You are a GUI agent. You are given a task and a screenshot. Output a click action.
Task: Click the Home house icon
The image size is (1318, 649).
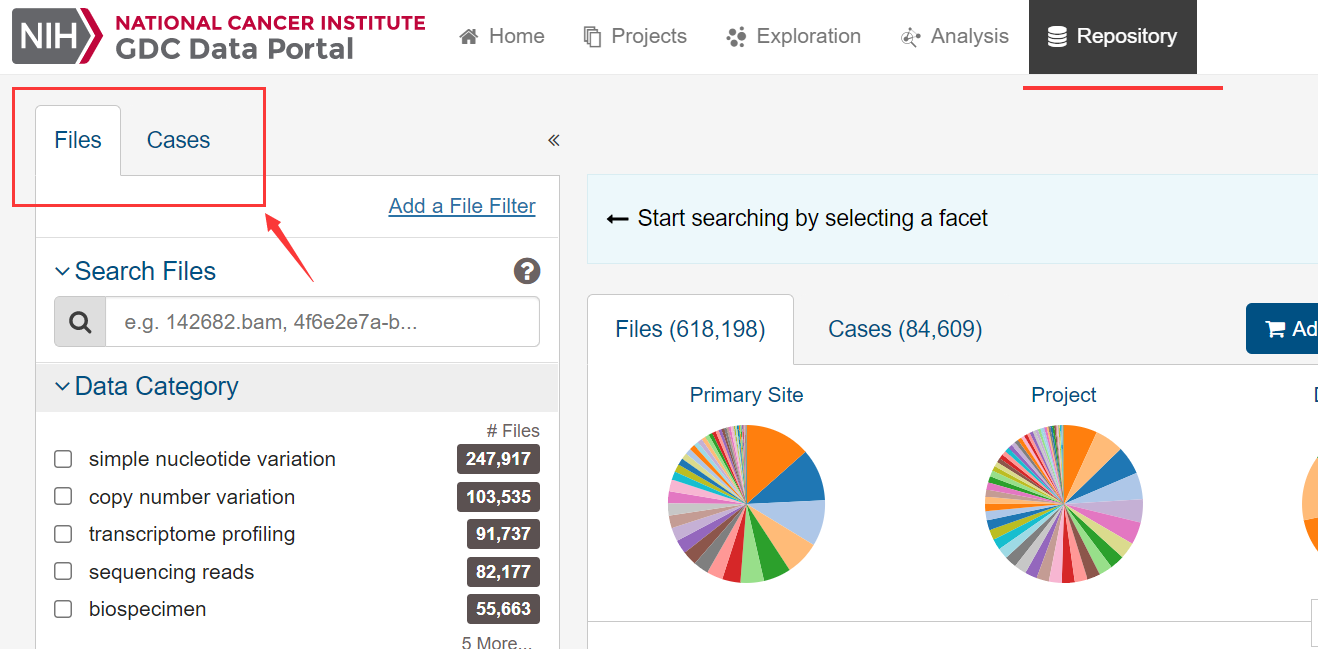coord(468,37)
